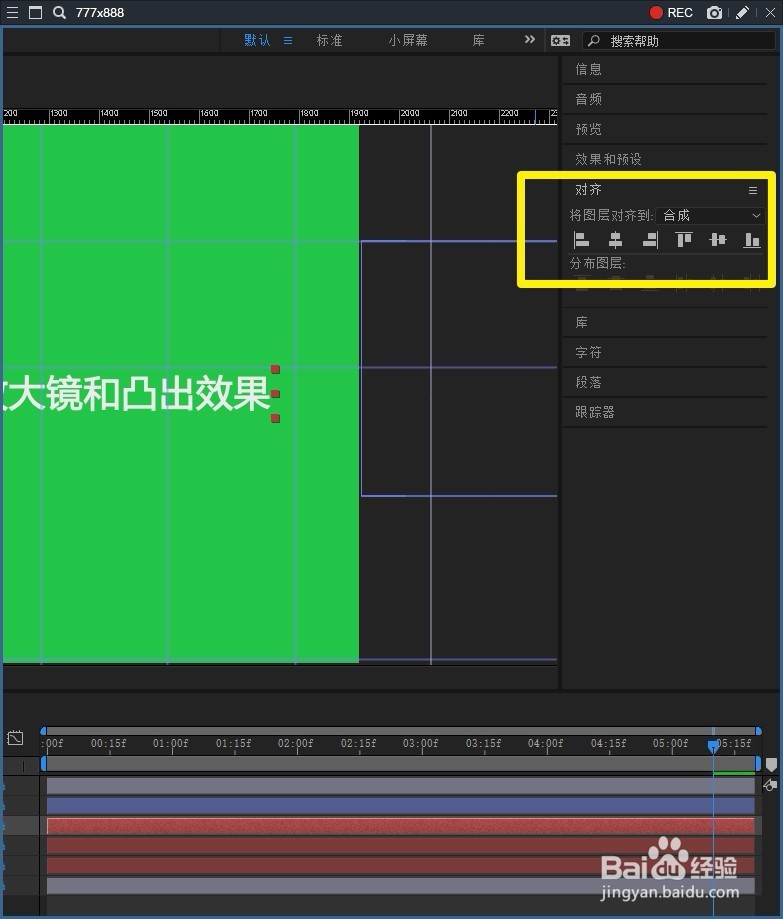Click the 对齐 panel title
This screenshot has height=919, width=783.
(588, 189)
